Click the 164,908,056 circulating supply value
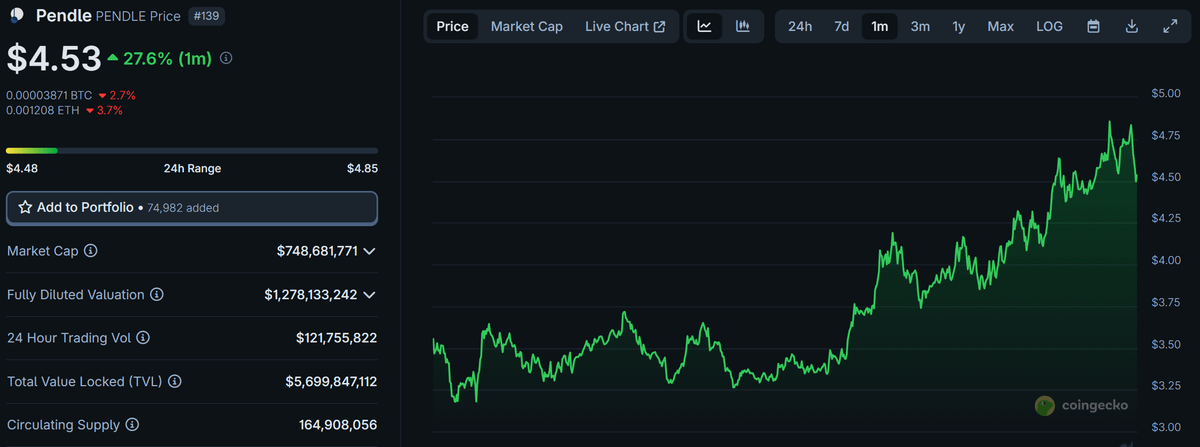This screenshot has width=1200, height=447. [x=338, y=425]
